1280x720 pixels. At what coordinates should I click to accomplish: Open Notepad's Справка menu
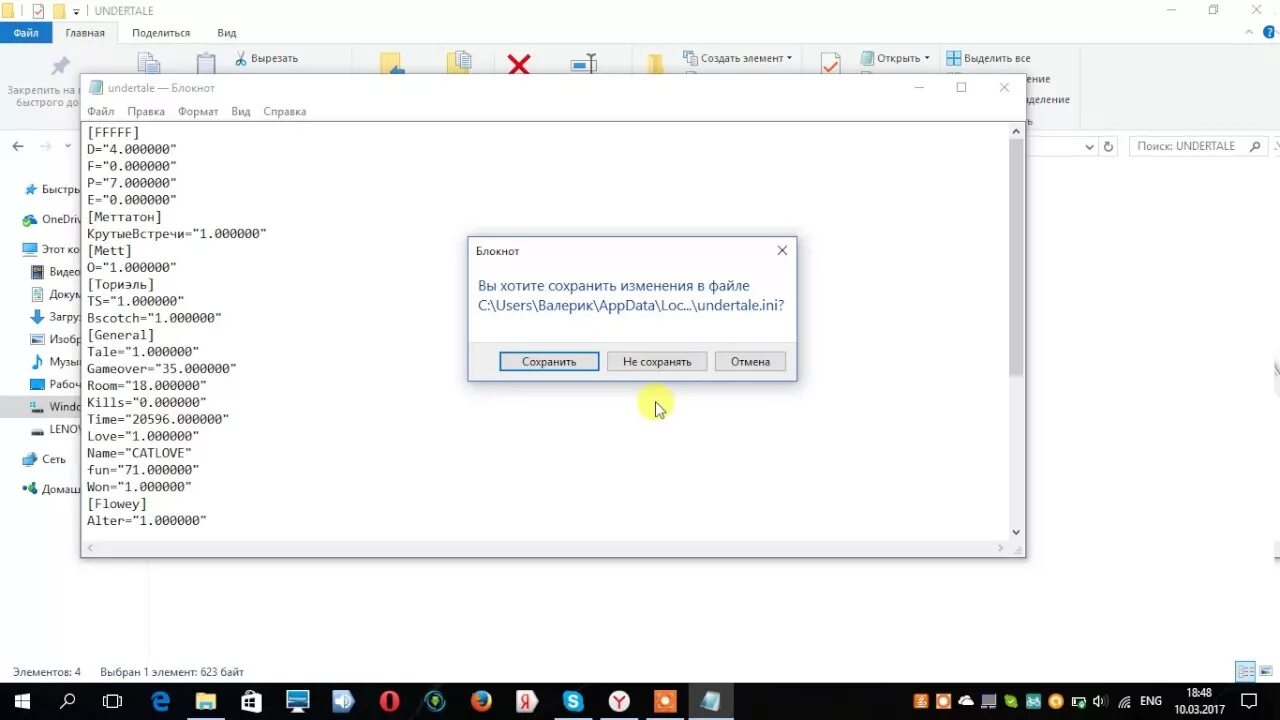[285, 111]
